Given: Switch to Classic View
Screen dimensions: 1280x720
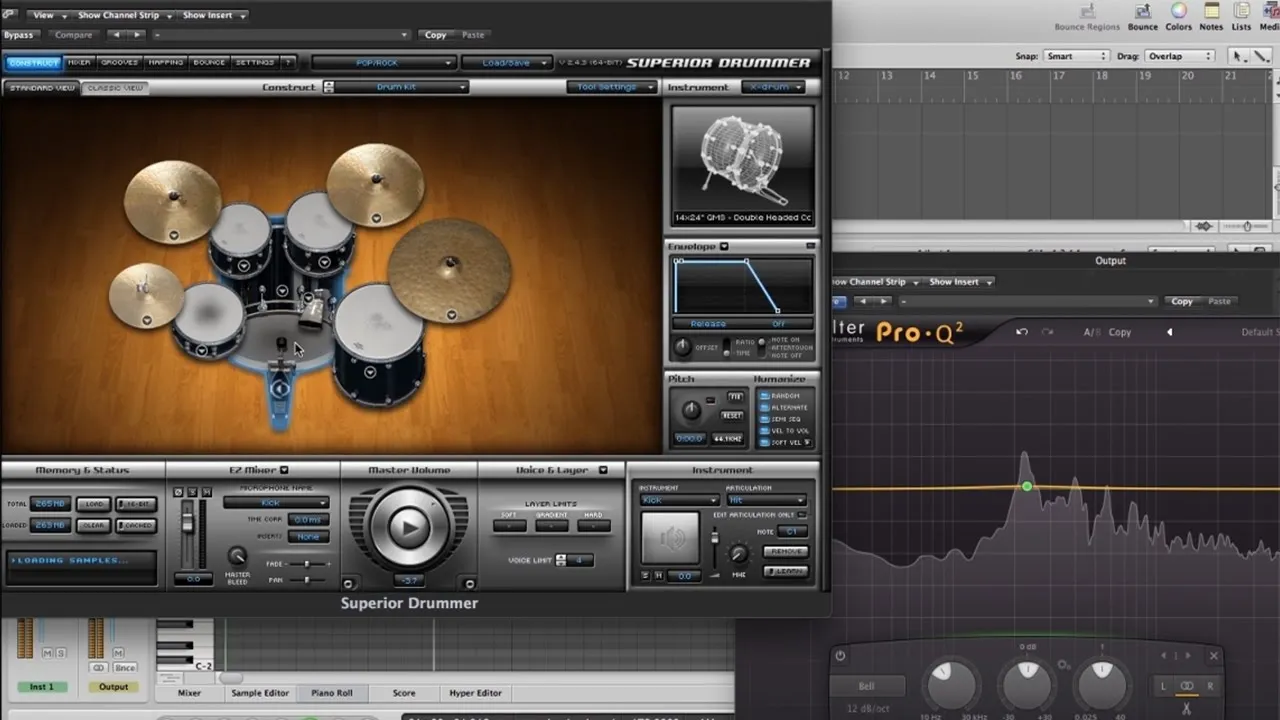Looking at the screenshot, I should pyautogui.click(x=115, y=87).
